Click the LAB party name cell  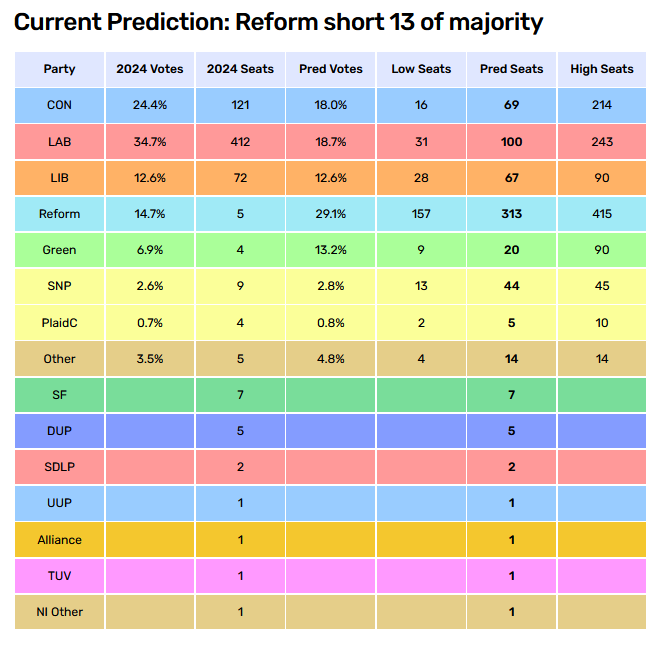[x=59, y=142]
